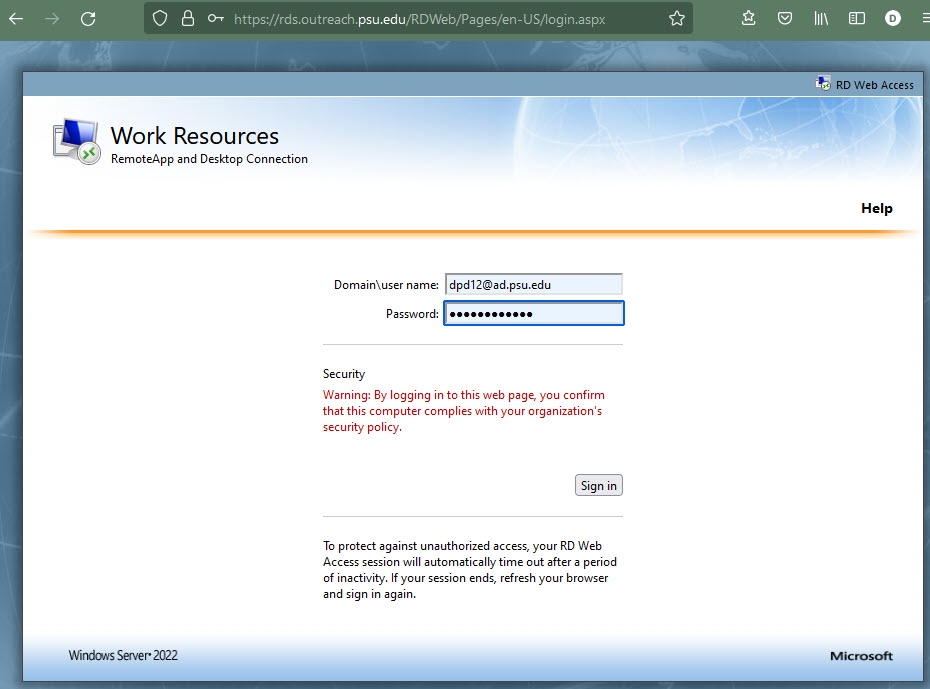Click the Pocket save icon in toolbar
Viewport: 930px width, 689px height.
click(785, 17)
